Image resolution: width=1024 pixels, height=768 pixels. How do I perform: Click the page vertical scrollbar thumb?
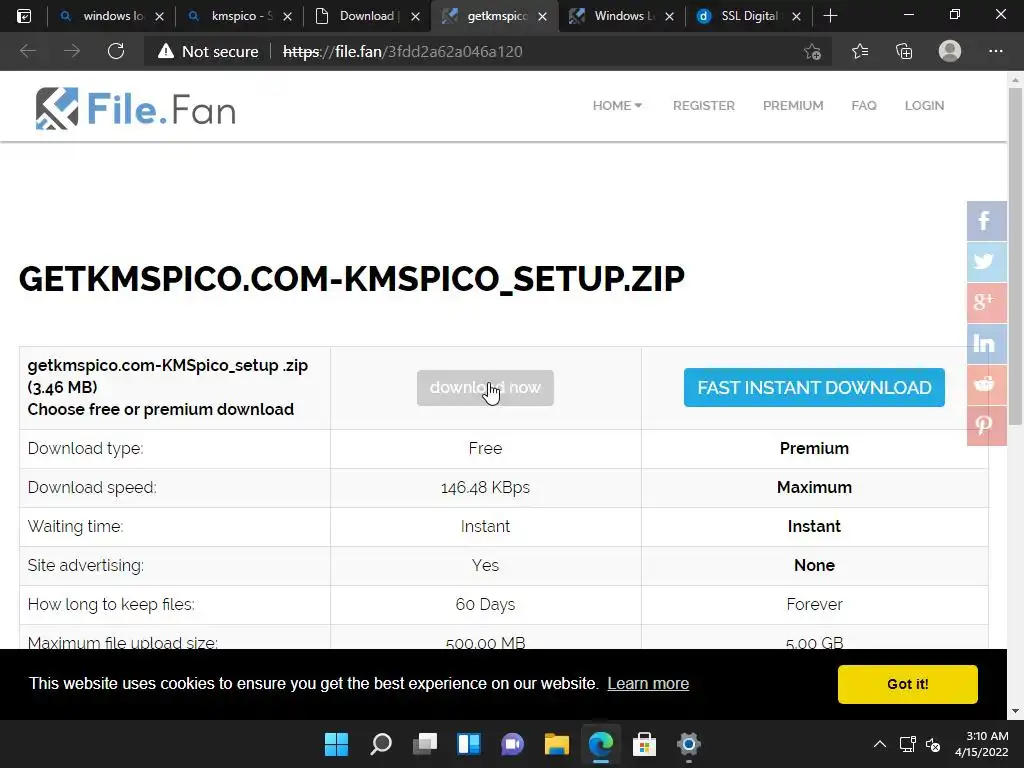[x=1015, y=256]
